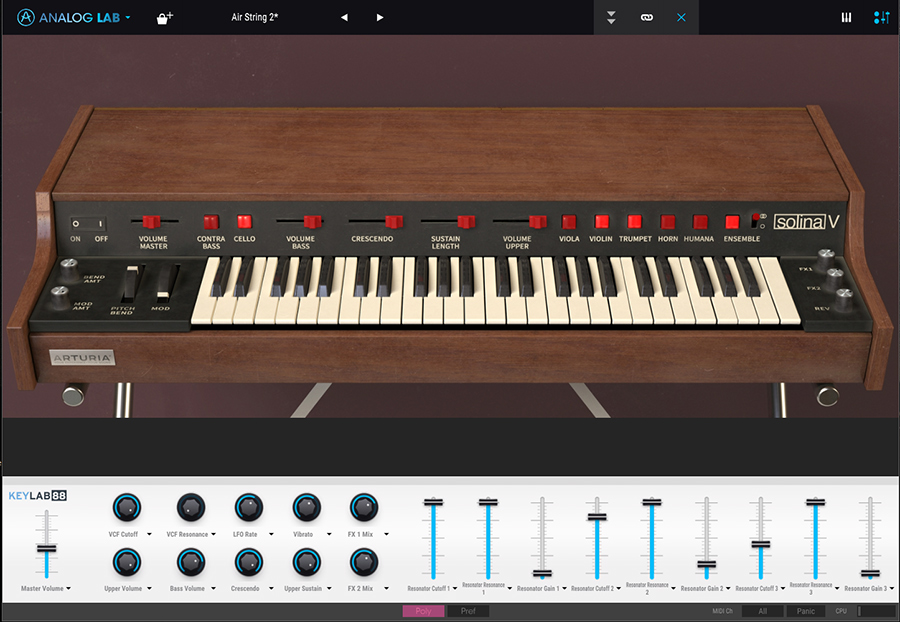Image resolution: width=900 pixels, height=622 pixels.
Task: Open the Resonator Cutoff 1 dropdown arrow
Action: (x=455, y=589)
